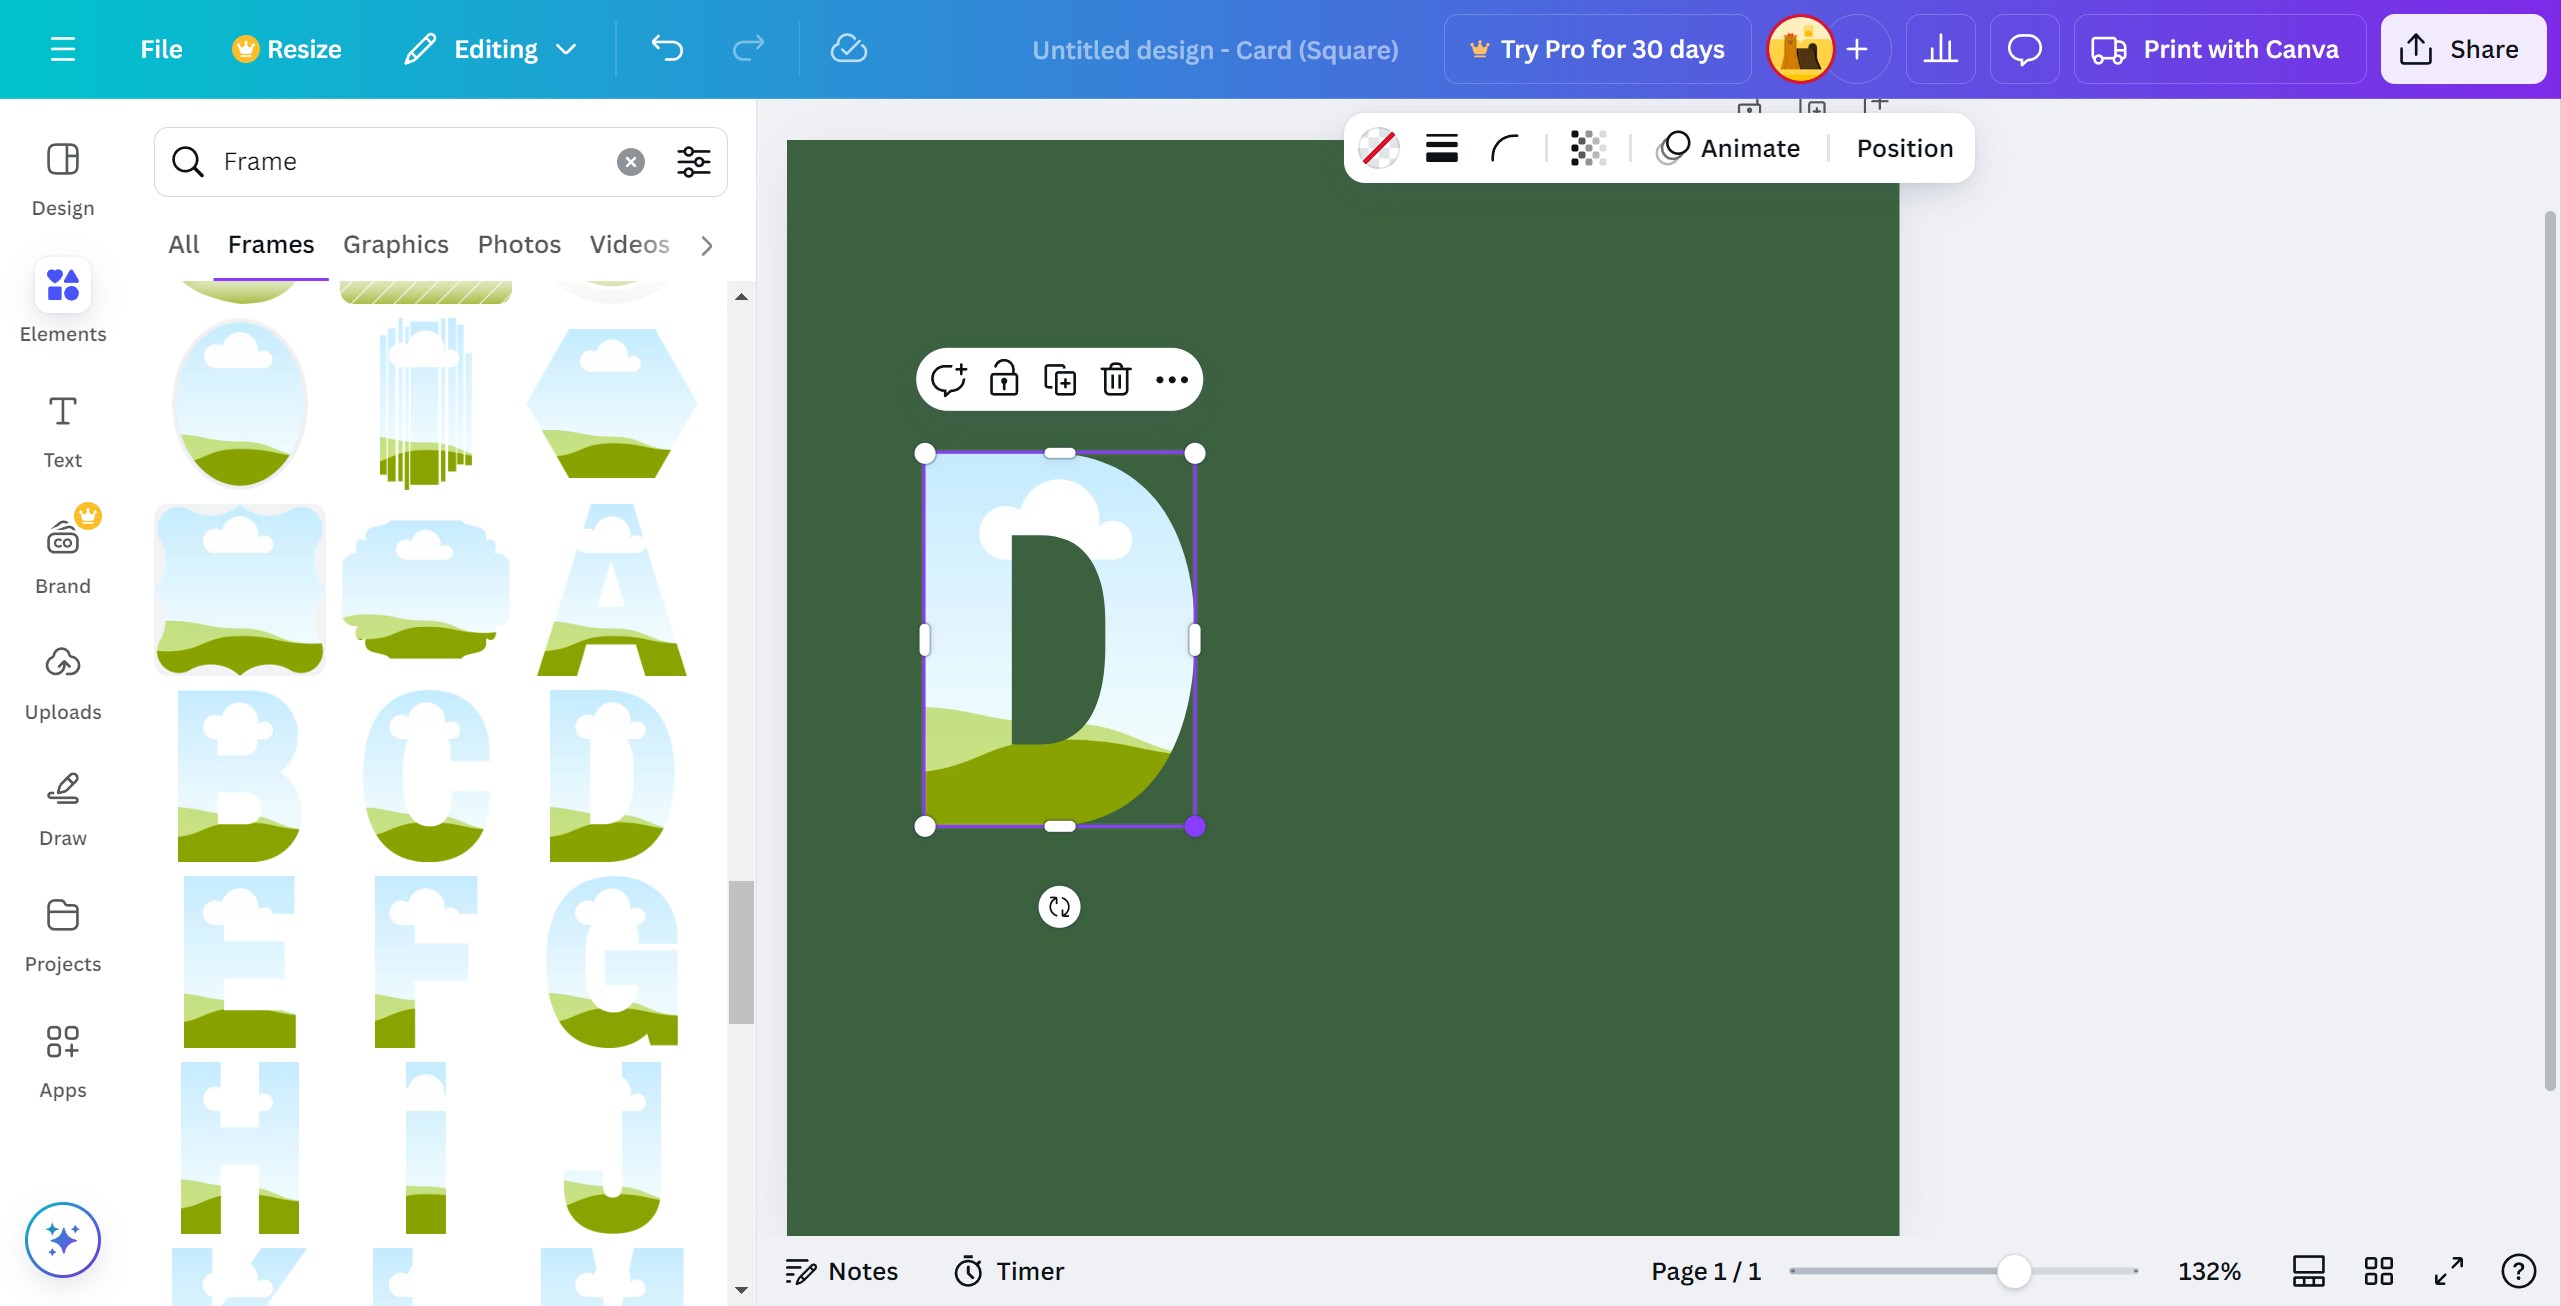Open the help question mark icon
Screen dimensions: 2561x1306
2518,1271
